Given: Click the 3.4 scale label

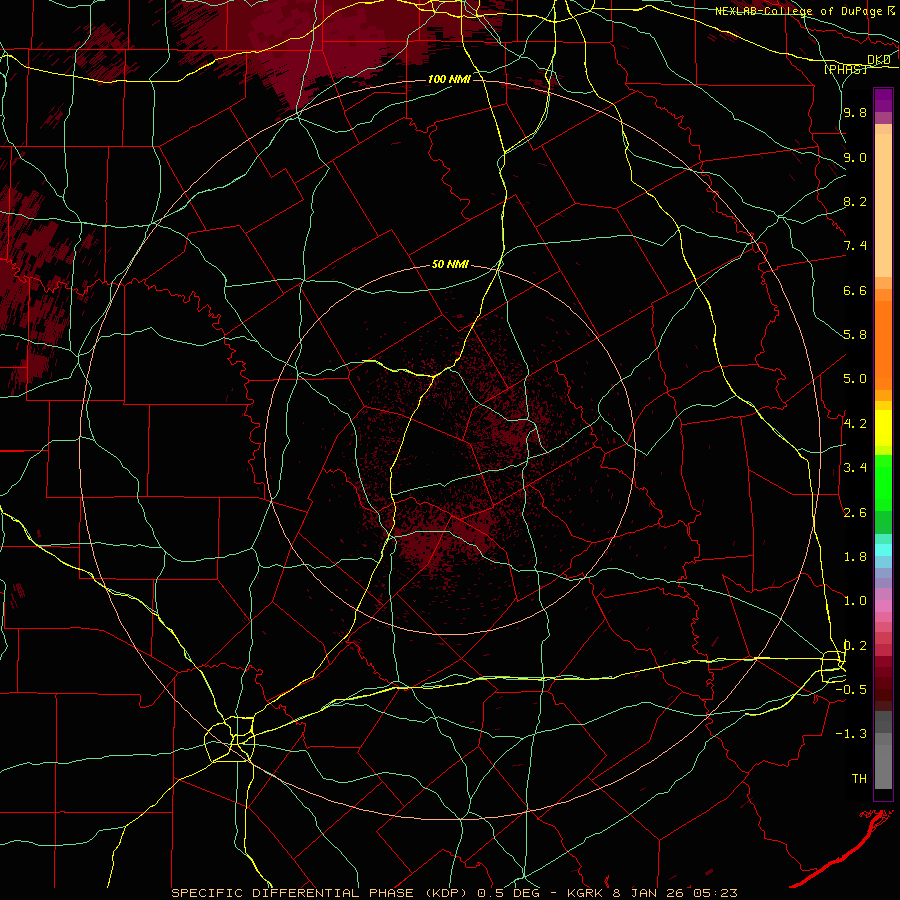Looking at the screenshot, I should pyautogui.click(x=855, y=468).
